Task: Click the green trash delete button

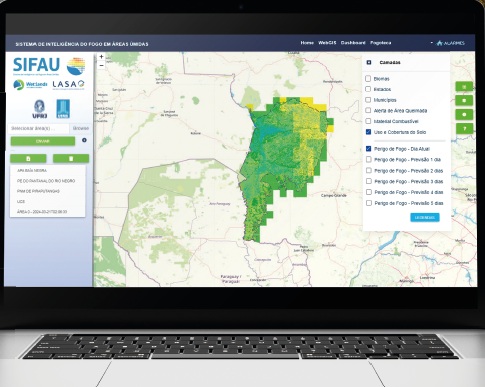Action: 71,158
